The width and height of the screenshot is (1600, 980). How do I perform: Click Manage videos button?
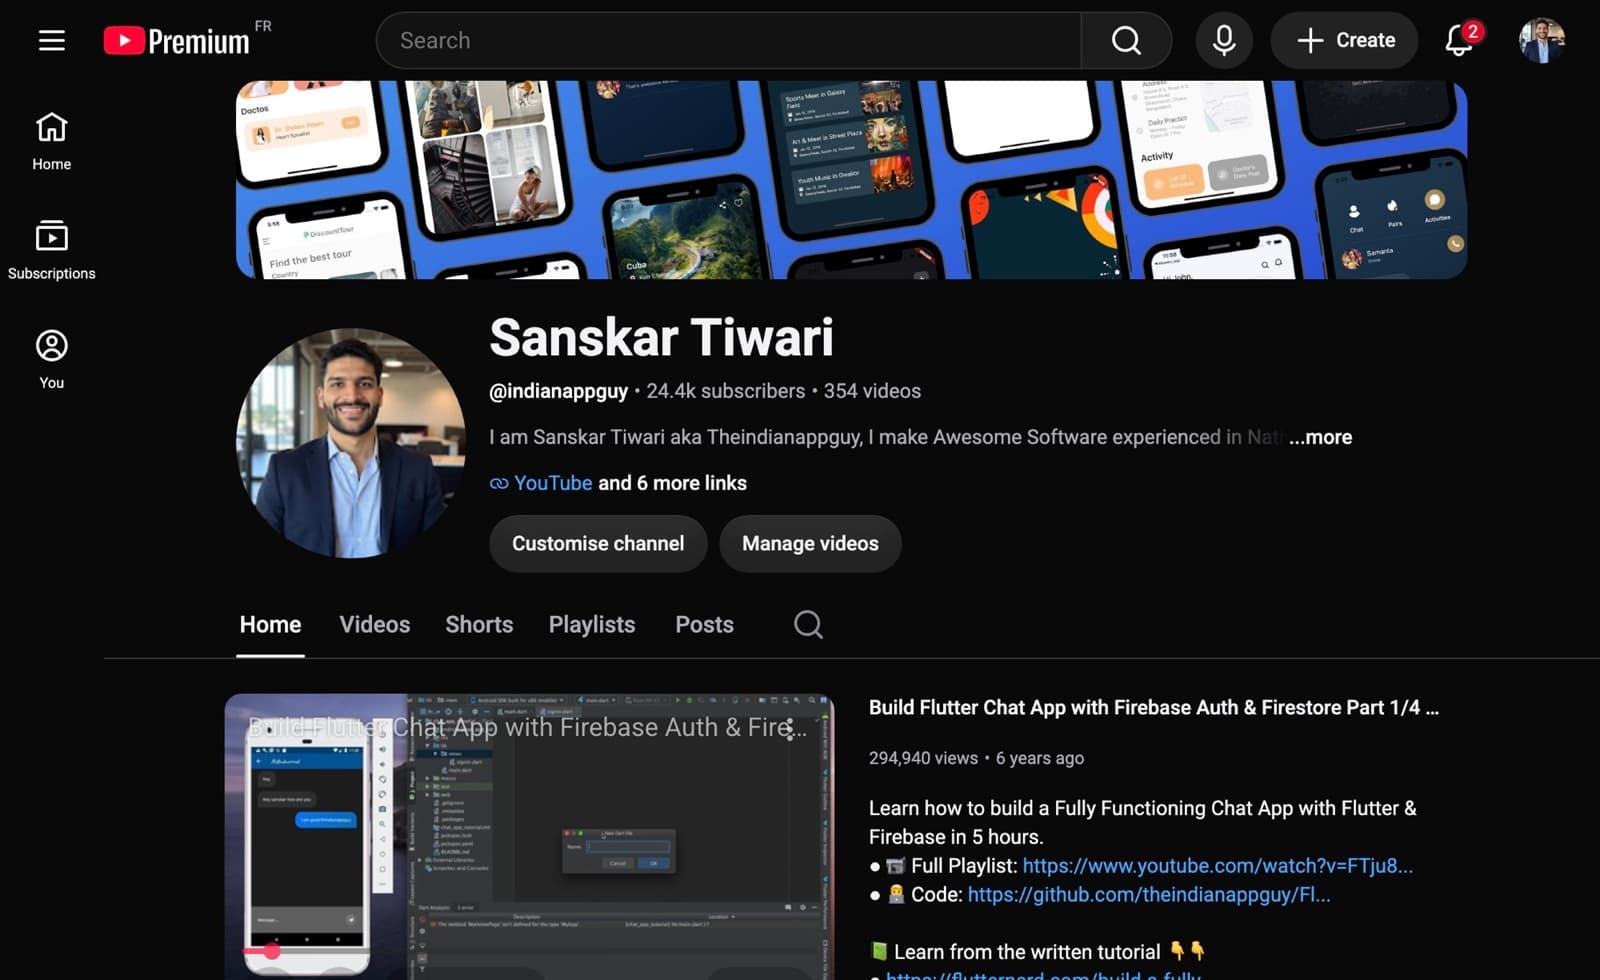(x=810, y=543)
